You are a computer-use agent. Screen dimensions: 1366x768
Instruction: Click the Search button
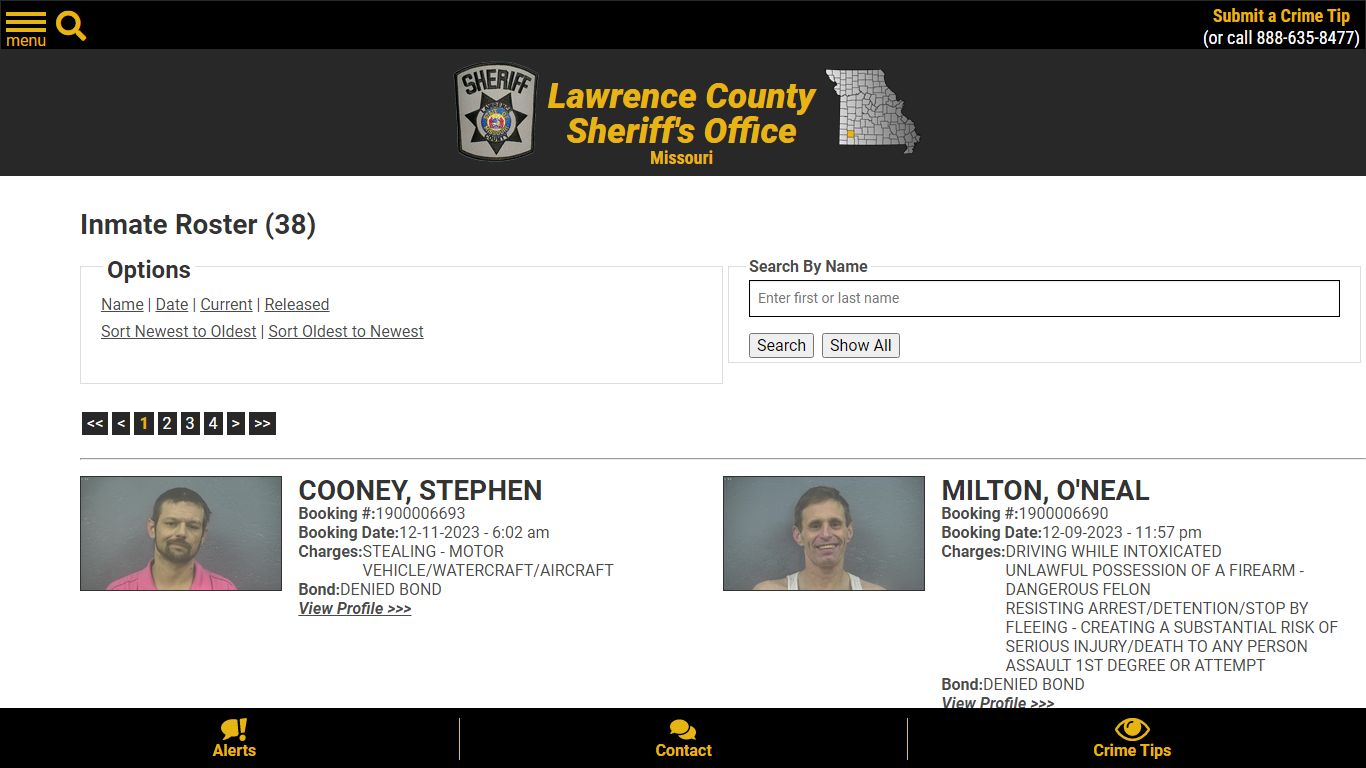tap(781, 345)
